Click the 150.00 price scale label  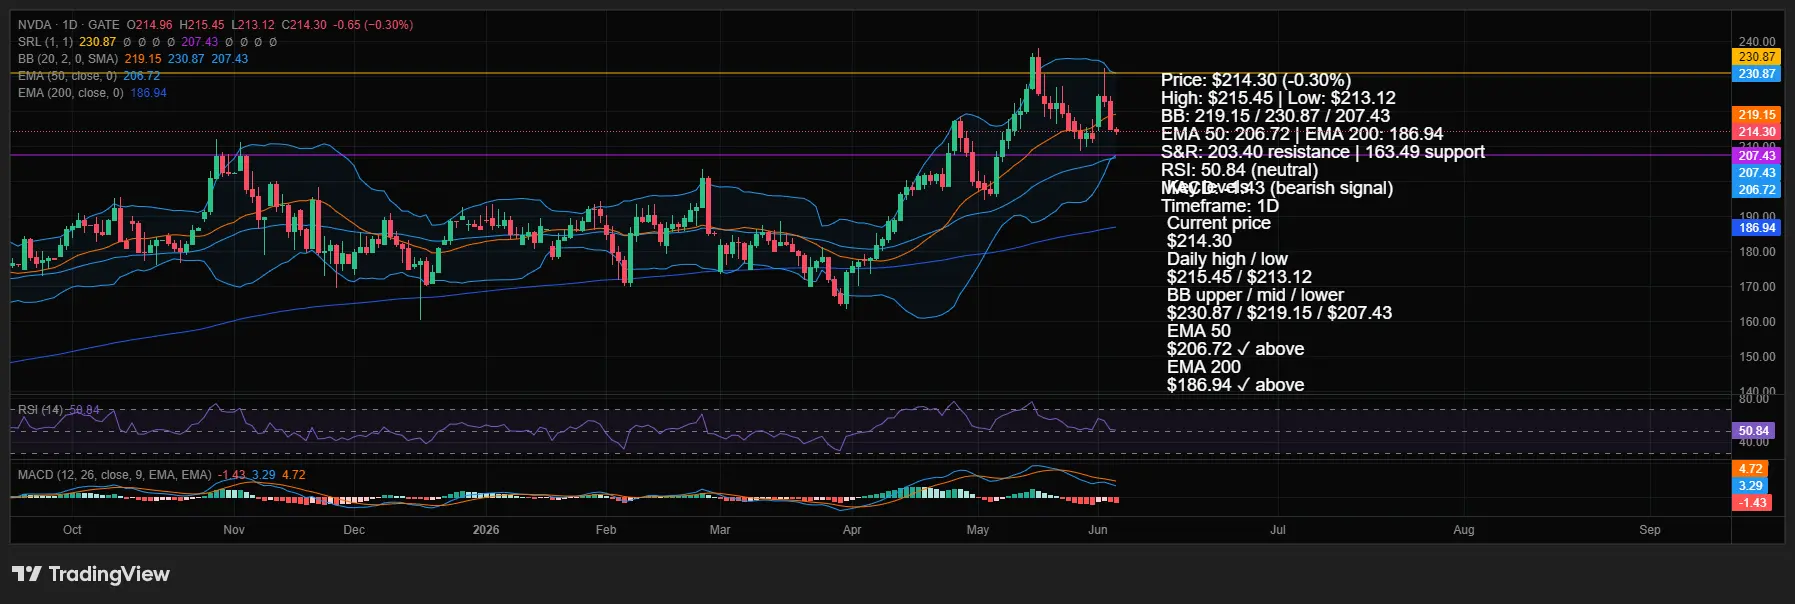click(x=1757, y=357)
